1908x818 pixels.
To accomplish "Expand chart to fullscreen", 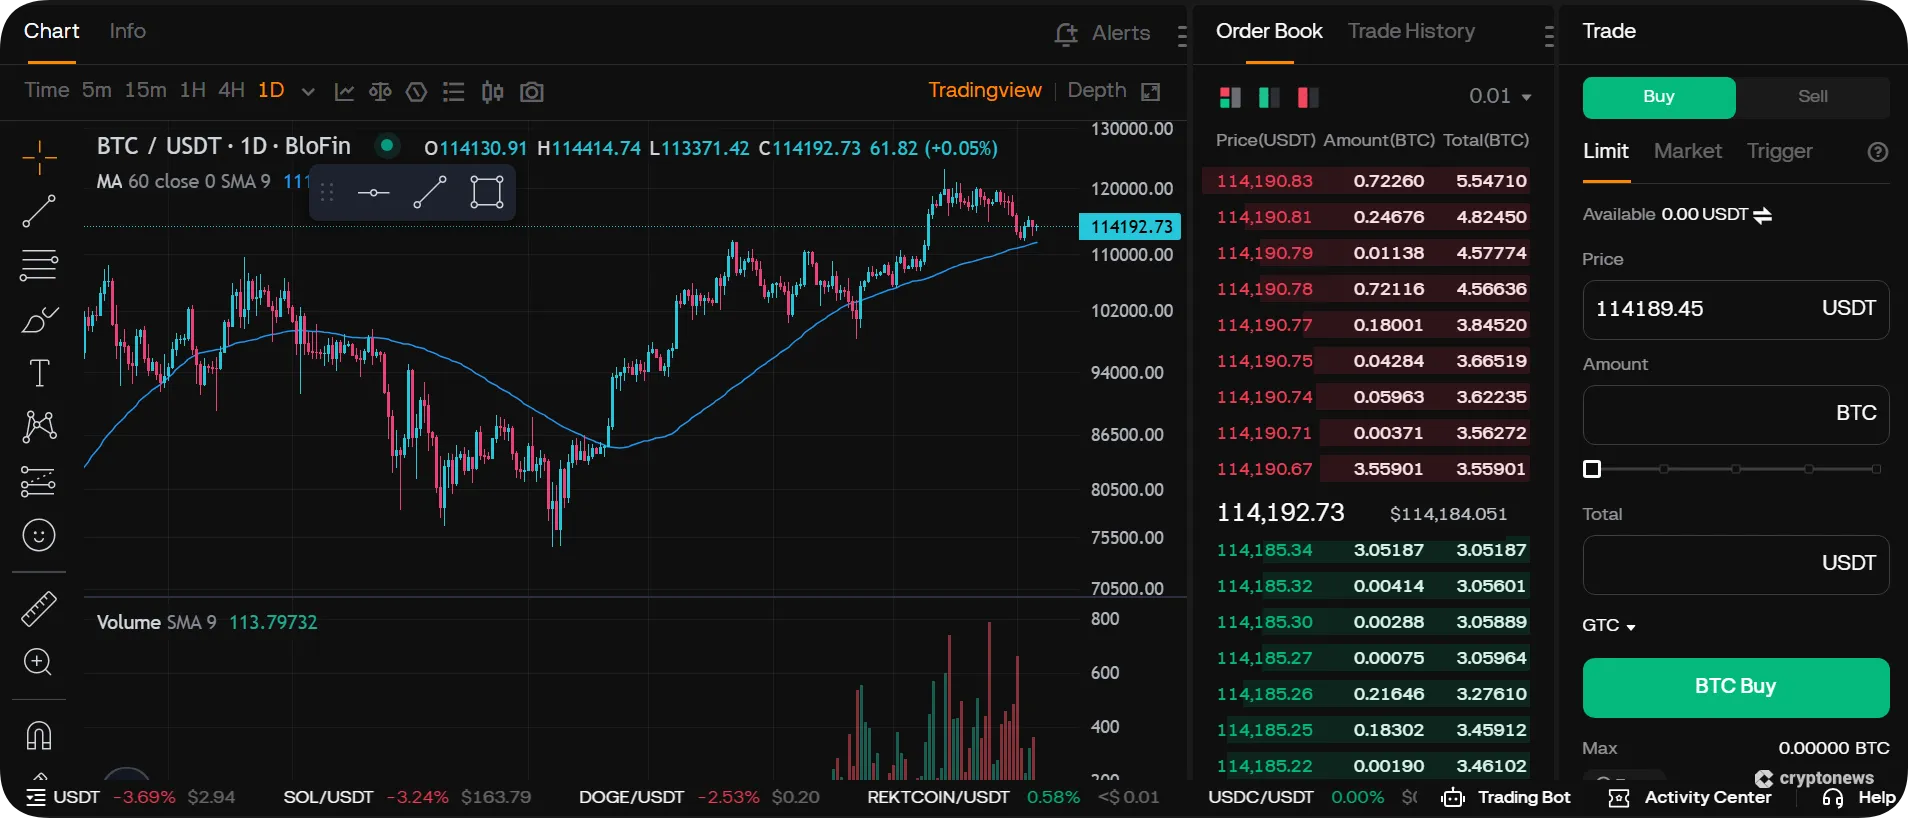I will [1151, 92].
